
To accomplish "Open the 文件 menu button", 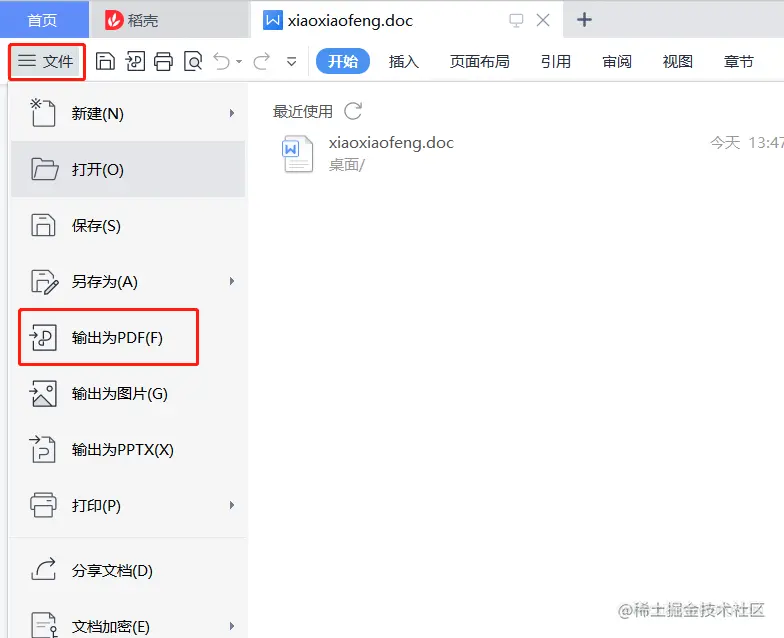I will coord(46,62).
